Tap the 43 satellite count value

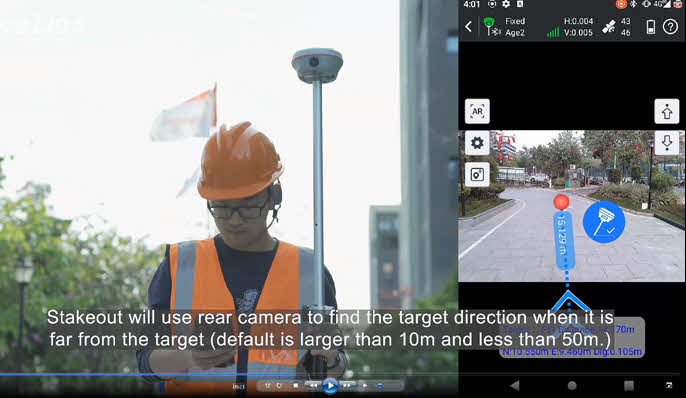[626, 21]
